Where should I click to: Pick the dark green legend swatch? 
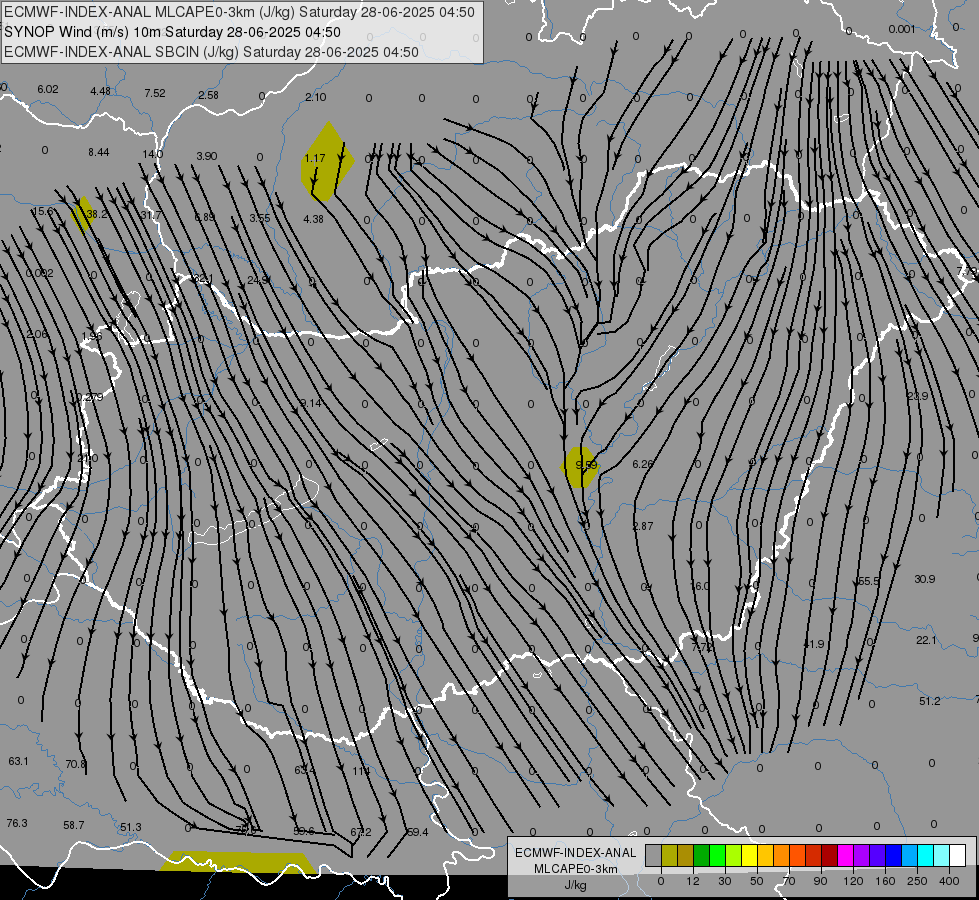tap(702, 855)
